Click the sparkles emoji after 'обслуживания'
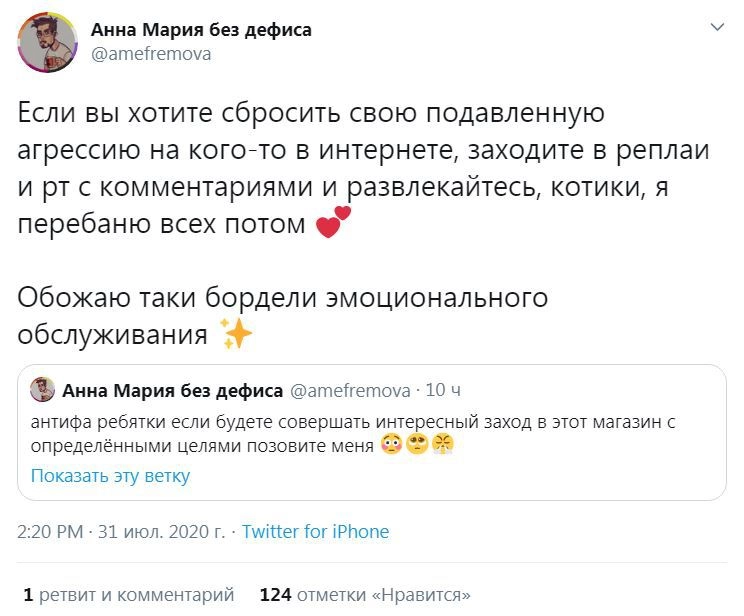Screen dimensions: 744x616 click(x=237, y=335)
